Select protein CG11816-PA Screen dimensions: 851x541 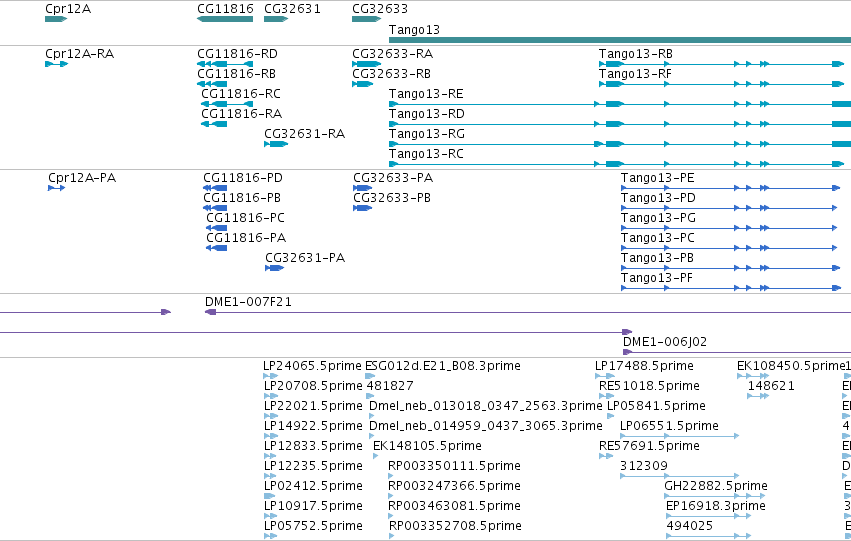[246, 238]
